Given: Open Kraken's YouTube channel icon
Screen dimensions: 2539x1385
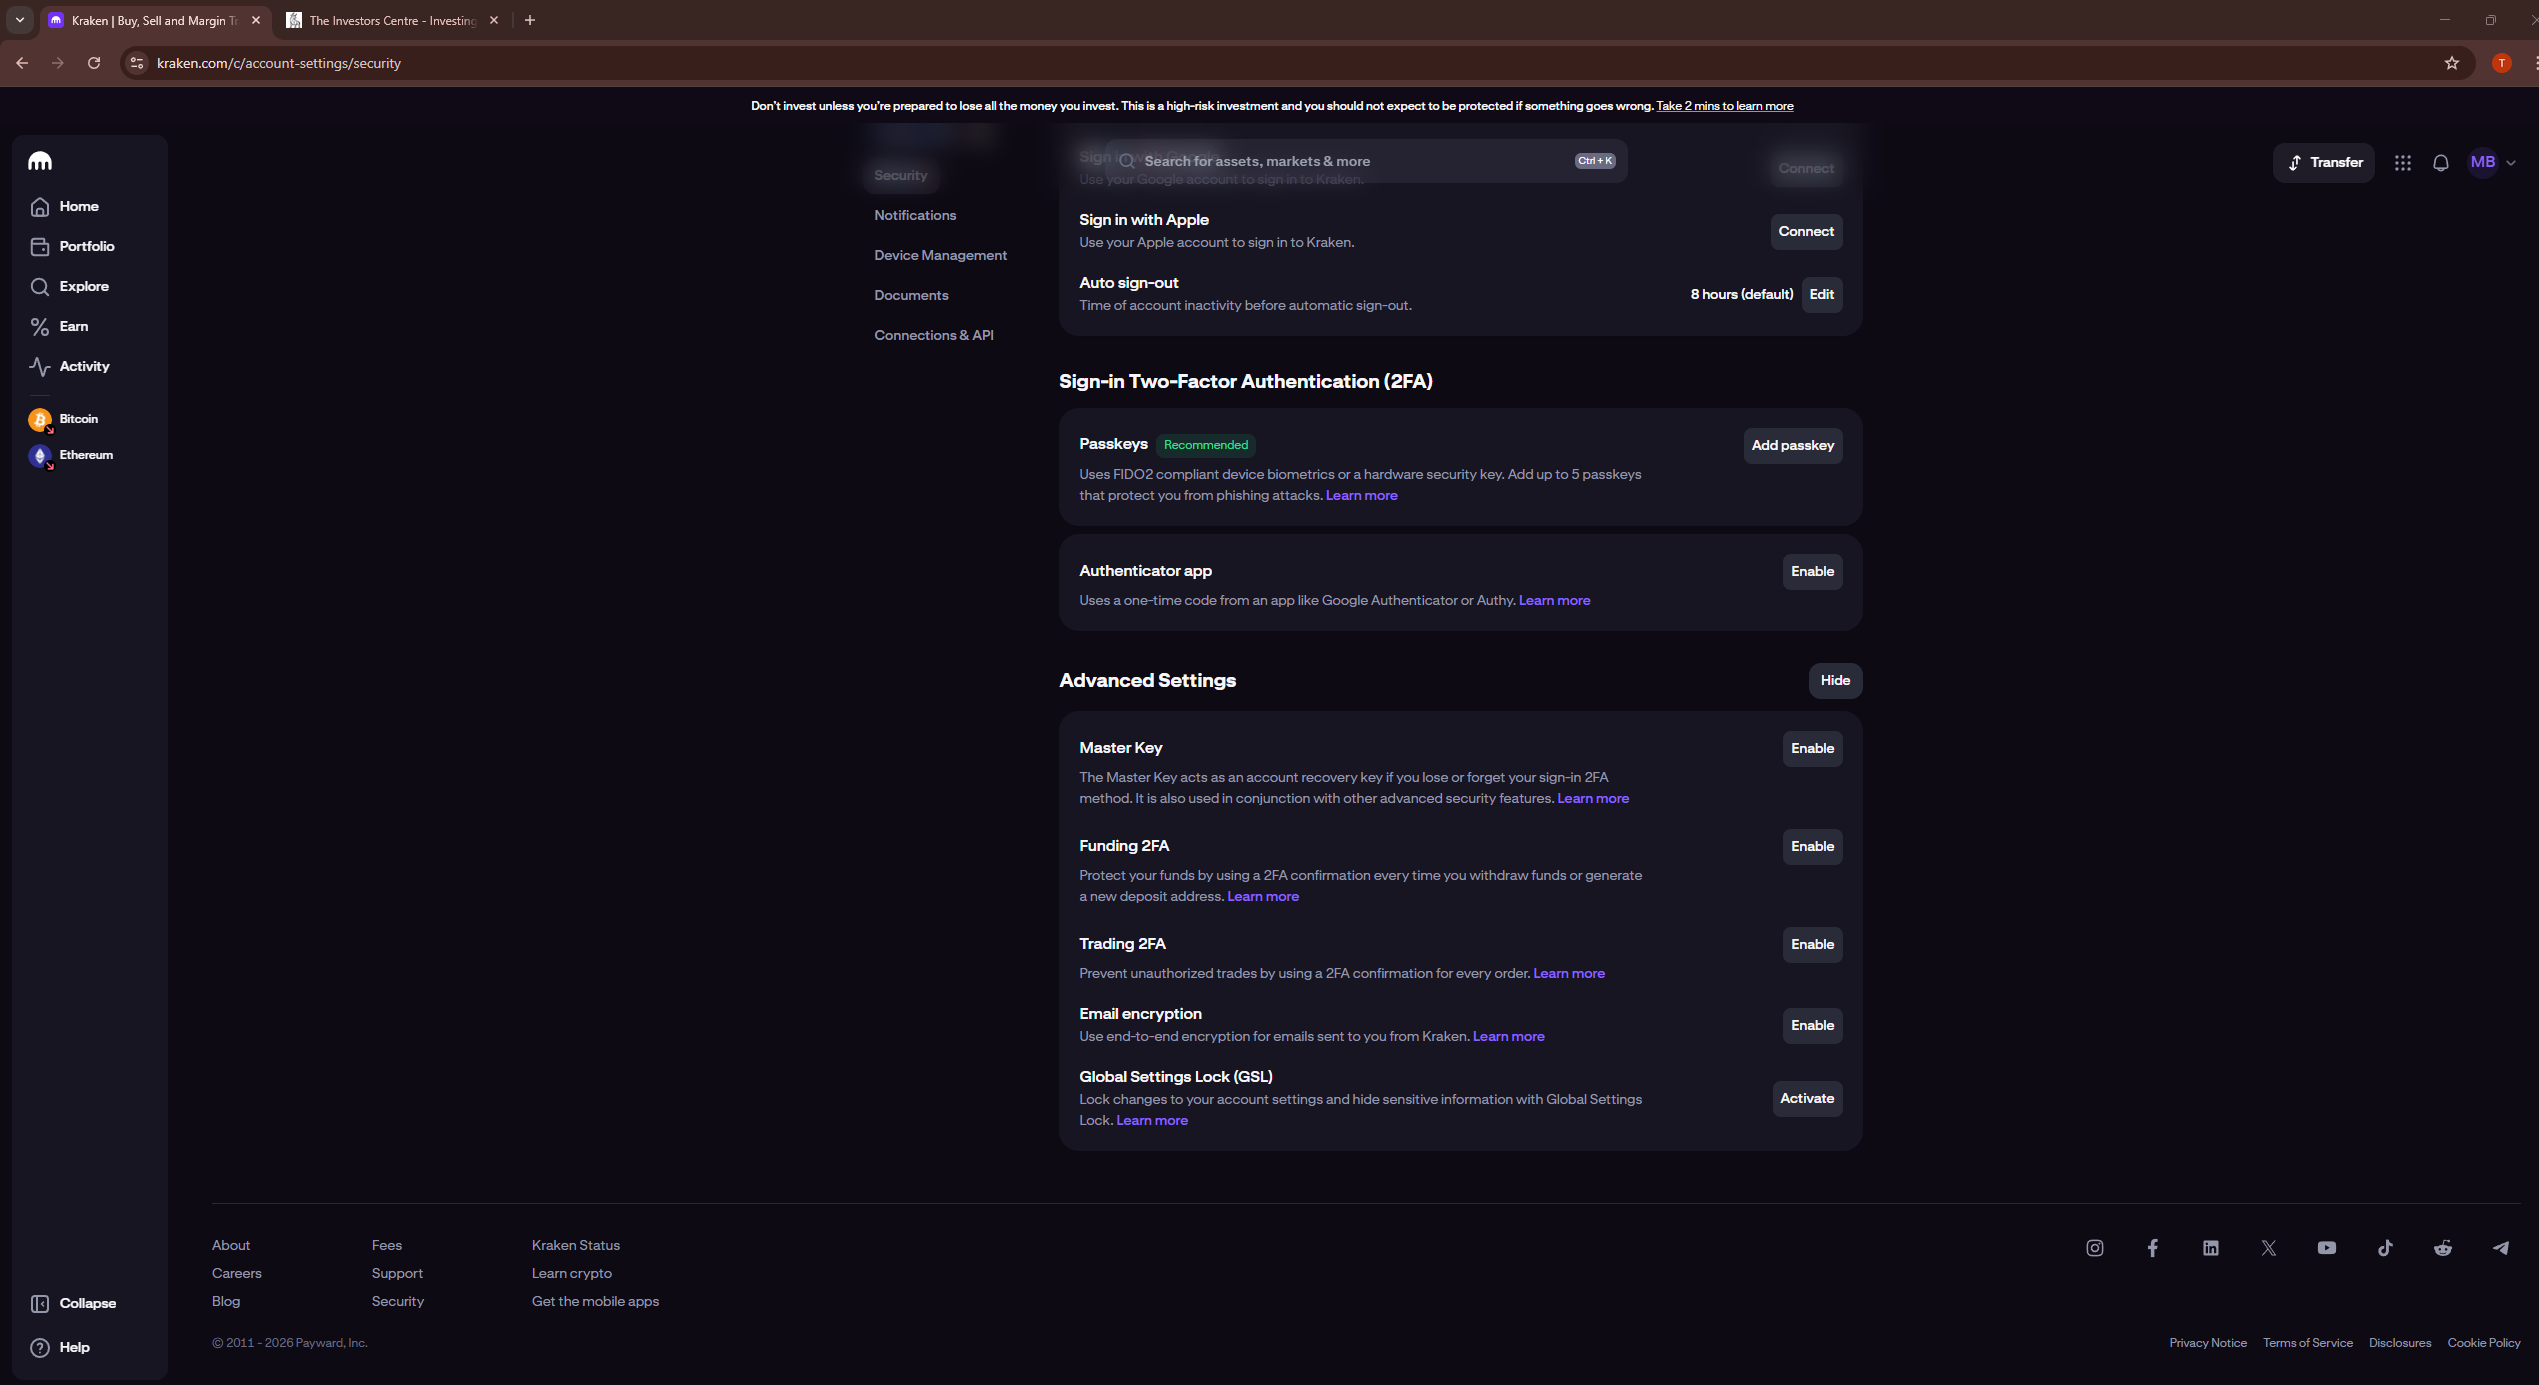Looking at the screenshot, I should 2327,1248.
